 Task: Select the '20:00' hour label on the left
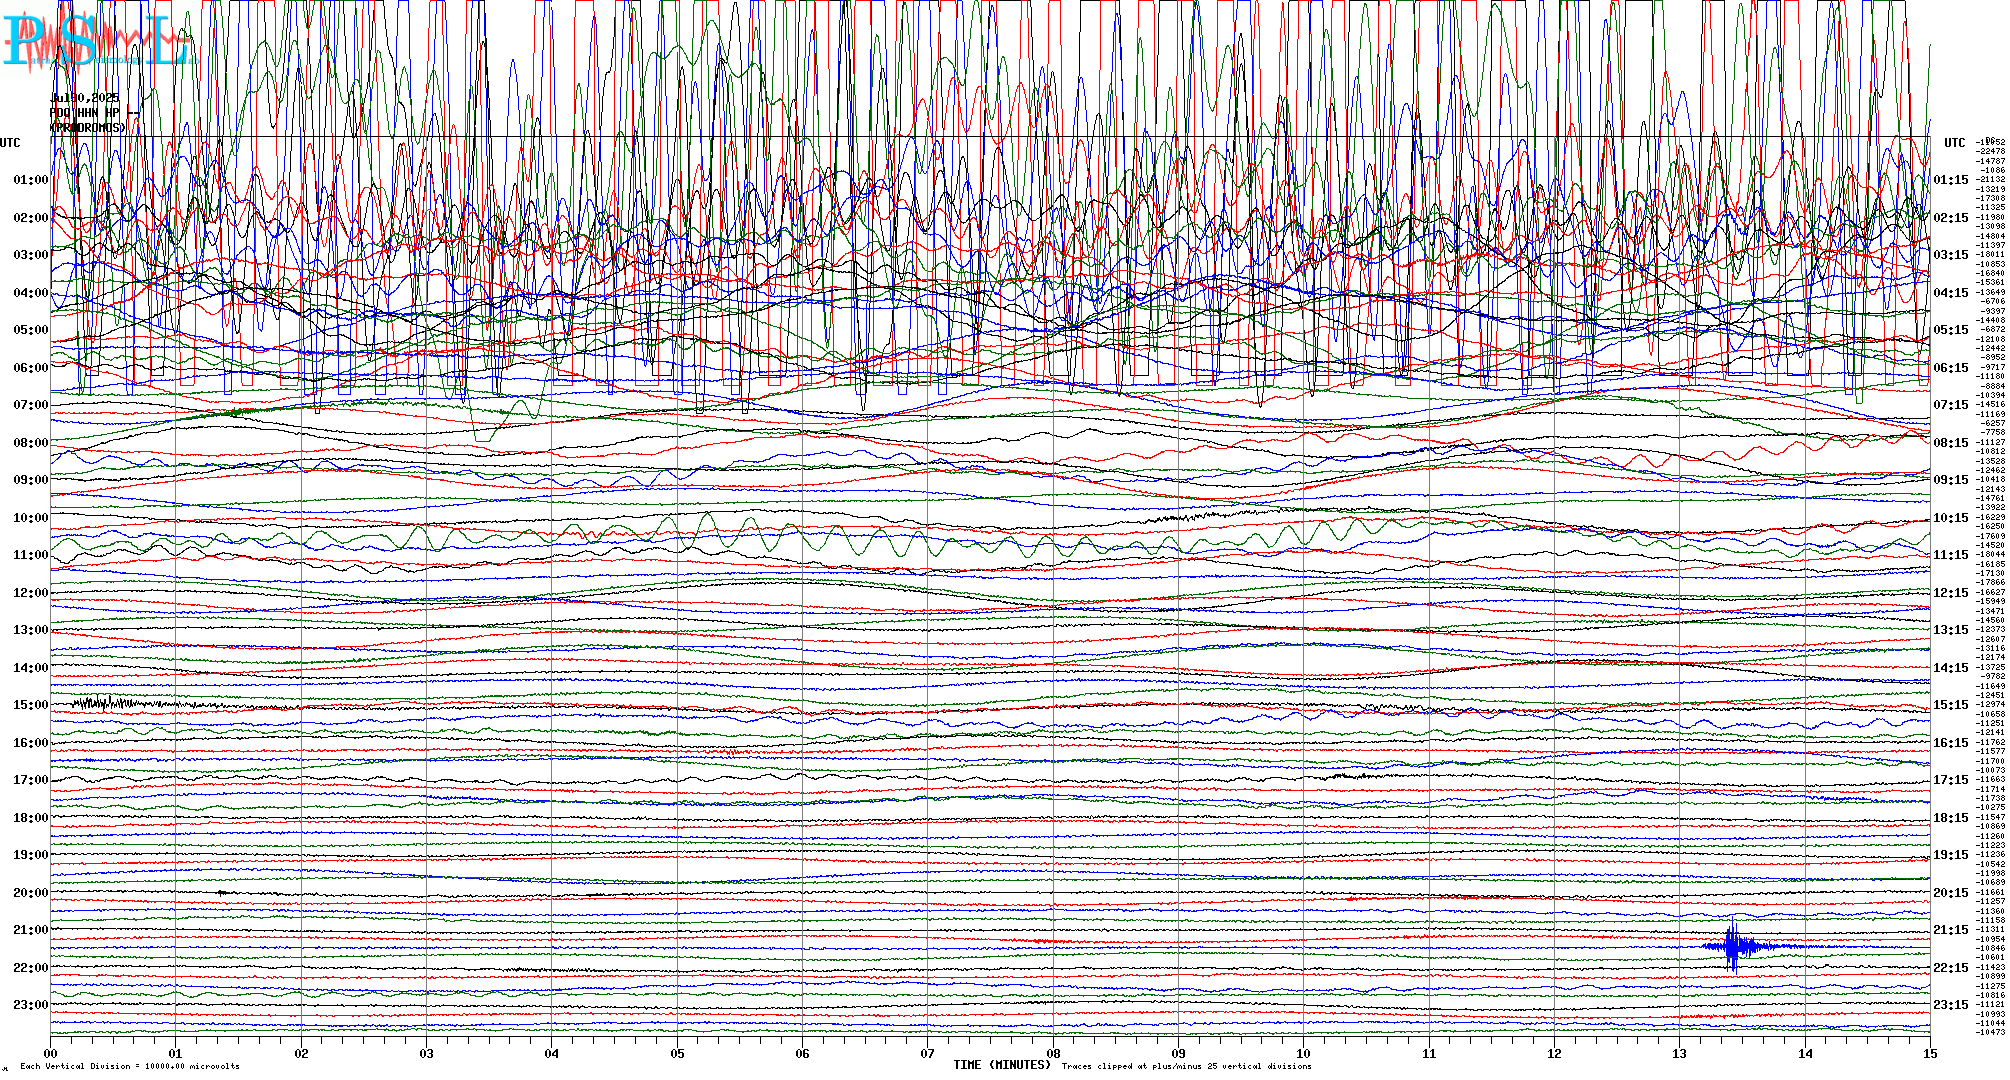[x=31, y=893]
